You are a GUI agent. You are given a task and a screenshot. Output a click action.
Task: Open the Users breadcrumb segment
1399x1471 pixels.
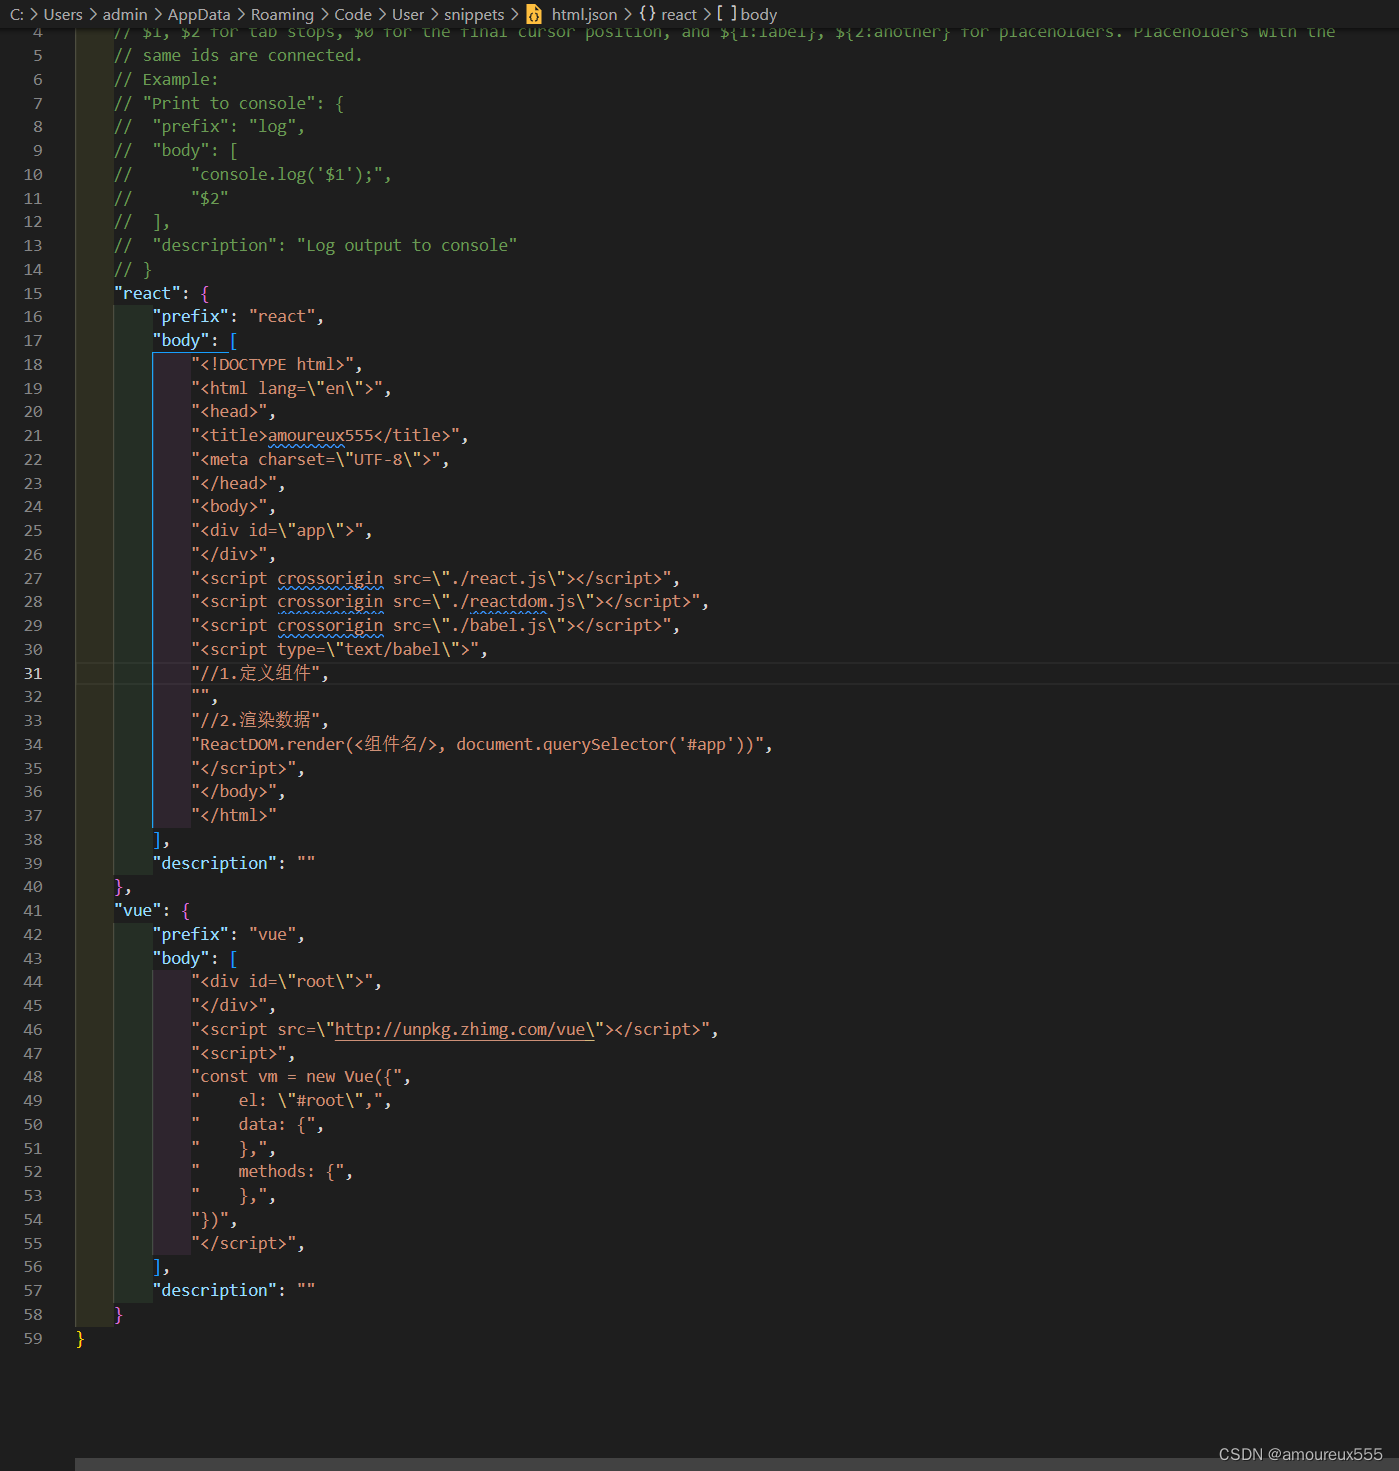pyautogui.click(x=63, y=14)
